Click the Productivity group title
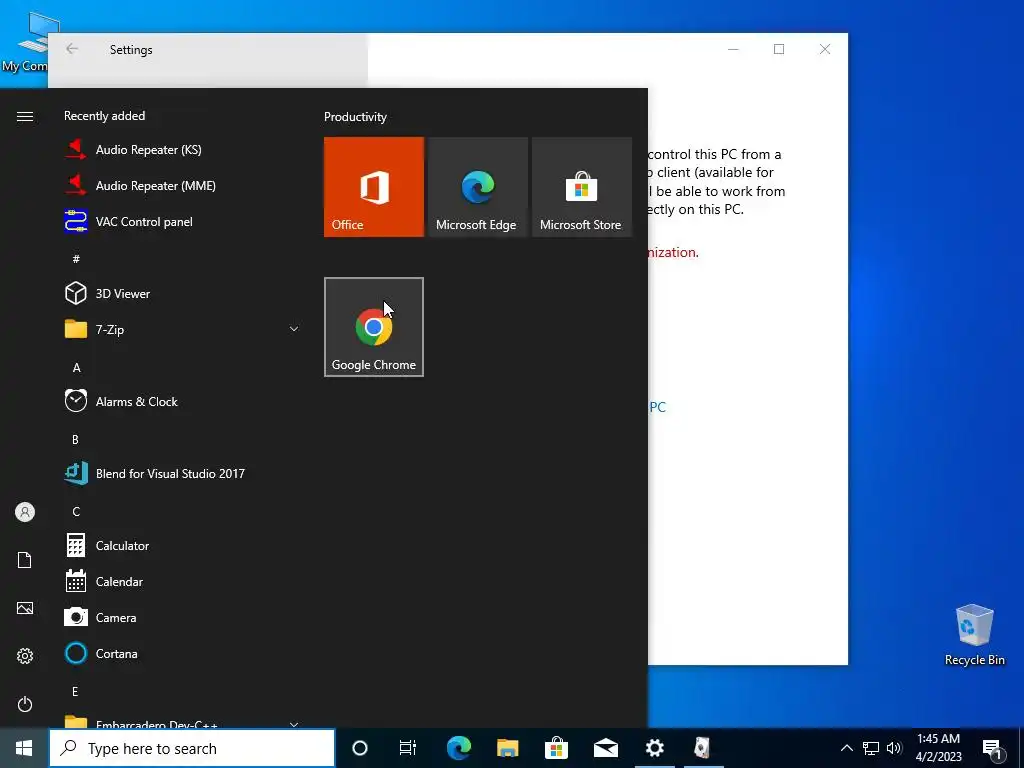The image size is (1024, 768). click(355, 117)
